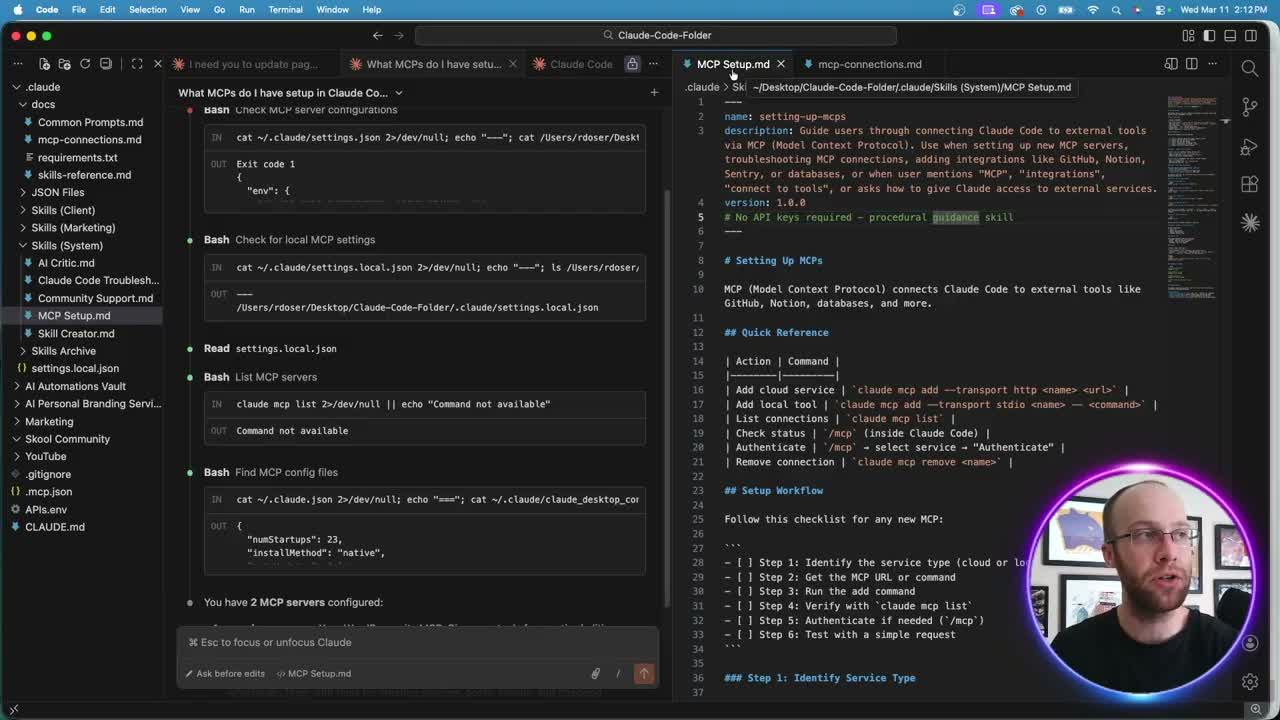Open markdown preview to the side

[1171, 64]
